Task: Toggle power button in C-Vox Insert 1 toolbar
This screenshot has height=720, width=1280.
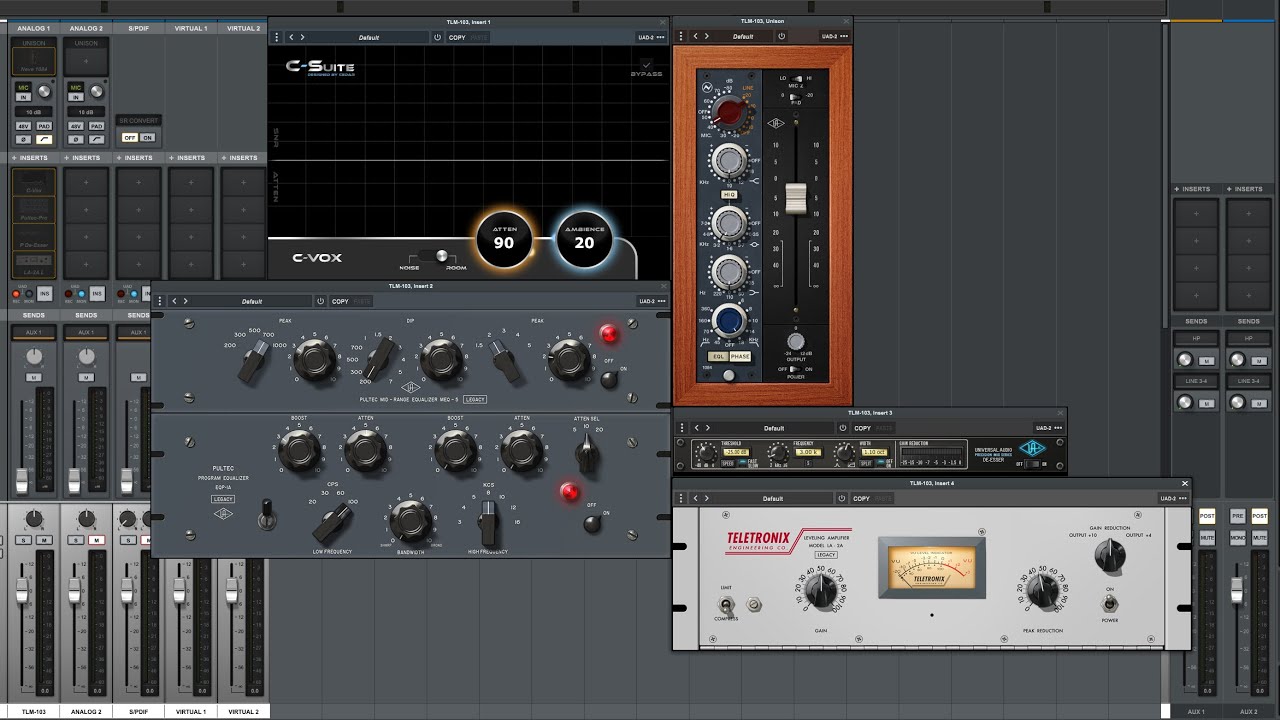Action: (x=437, y=37)
